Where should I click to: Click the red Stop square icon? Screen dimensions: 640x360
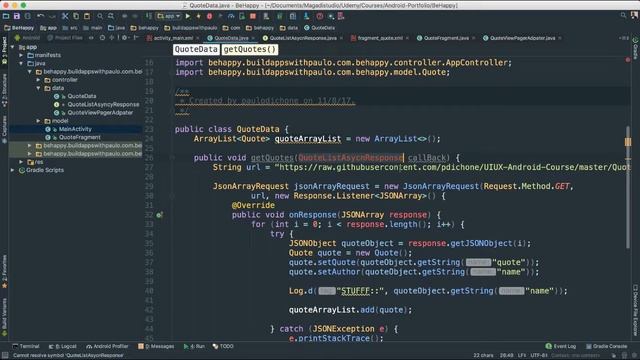[253, 16]
